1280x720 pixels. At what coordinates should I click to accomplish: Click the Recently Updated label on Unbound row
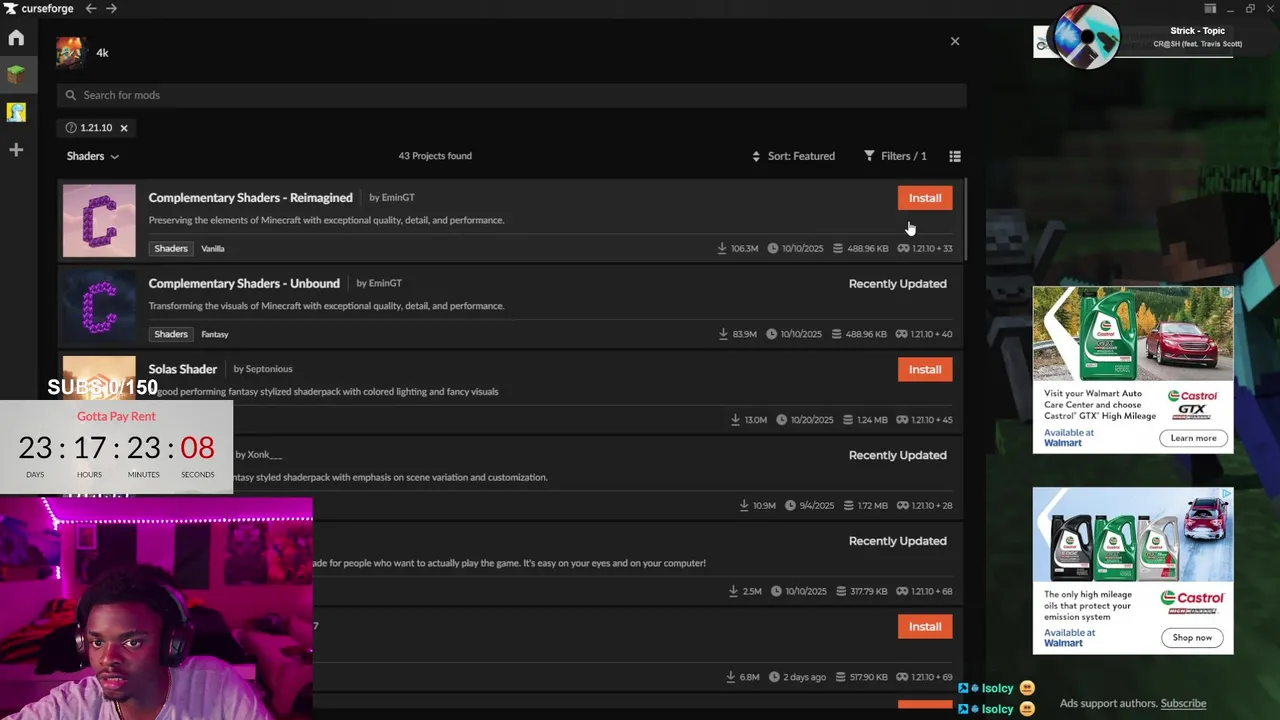click(898, 284)
